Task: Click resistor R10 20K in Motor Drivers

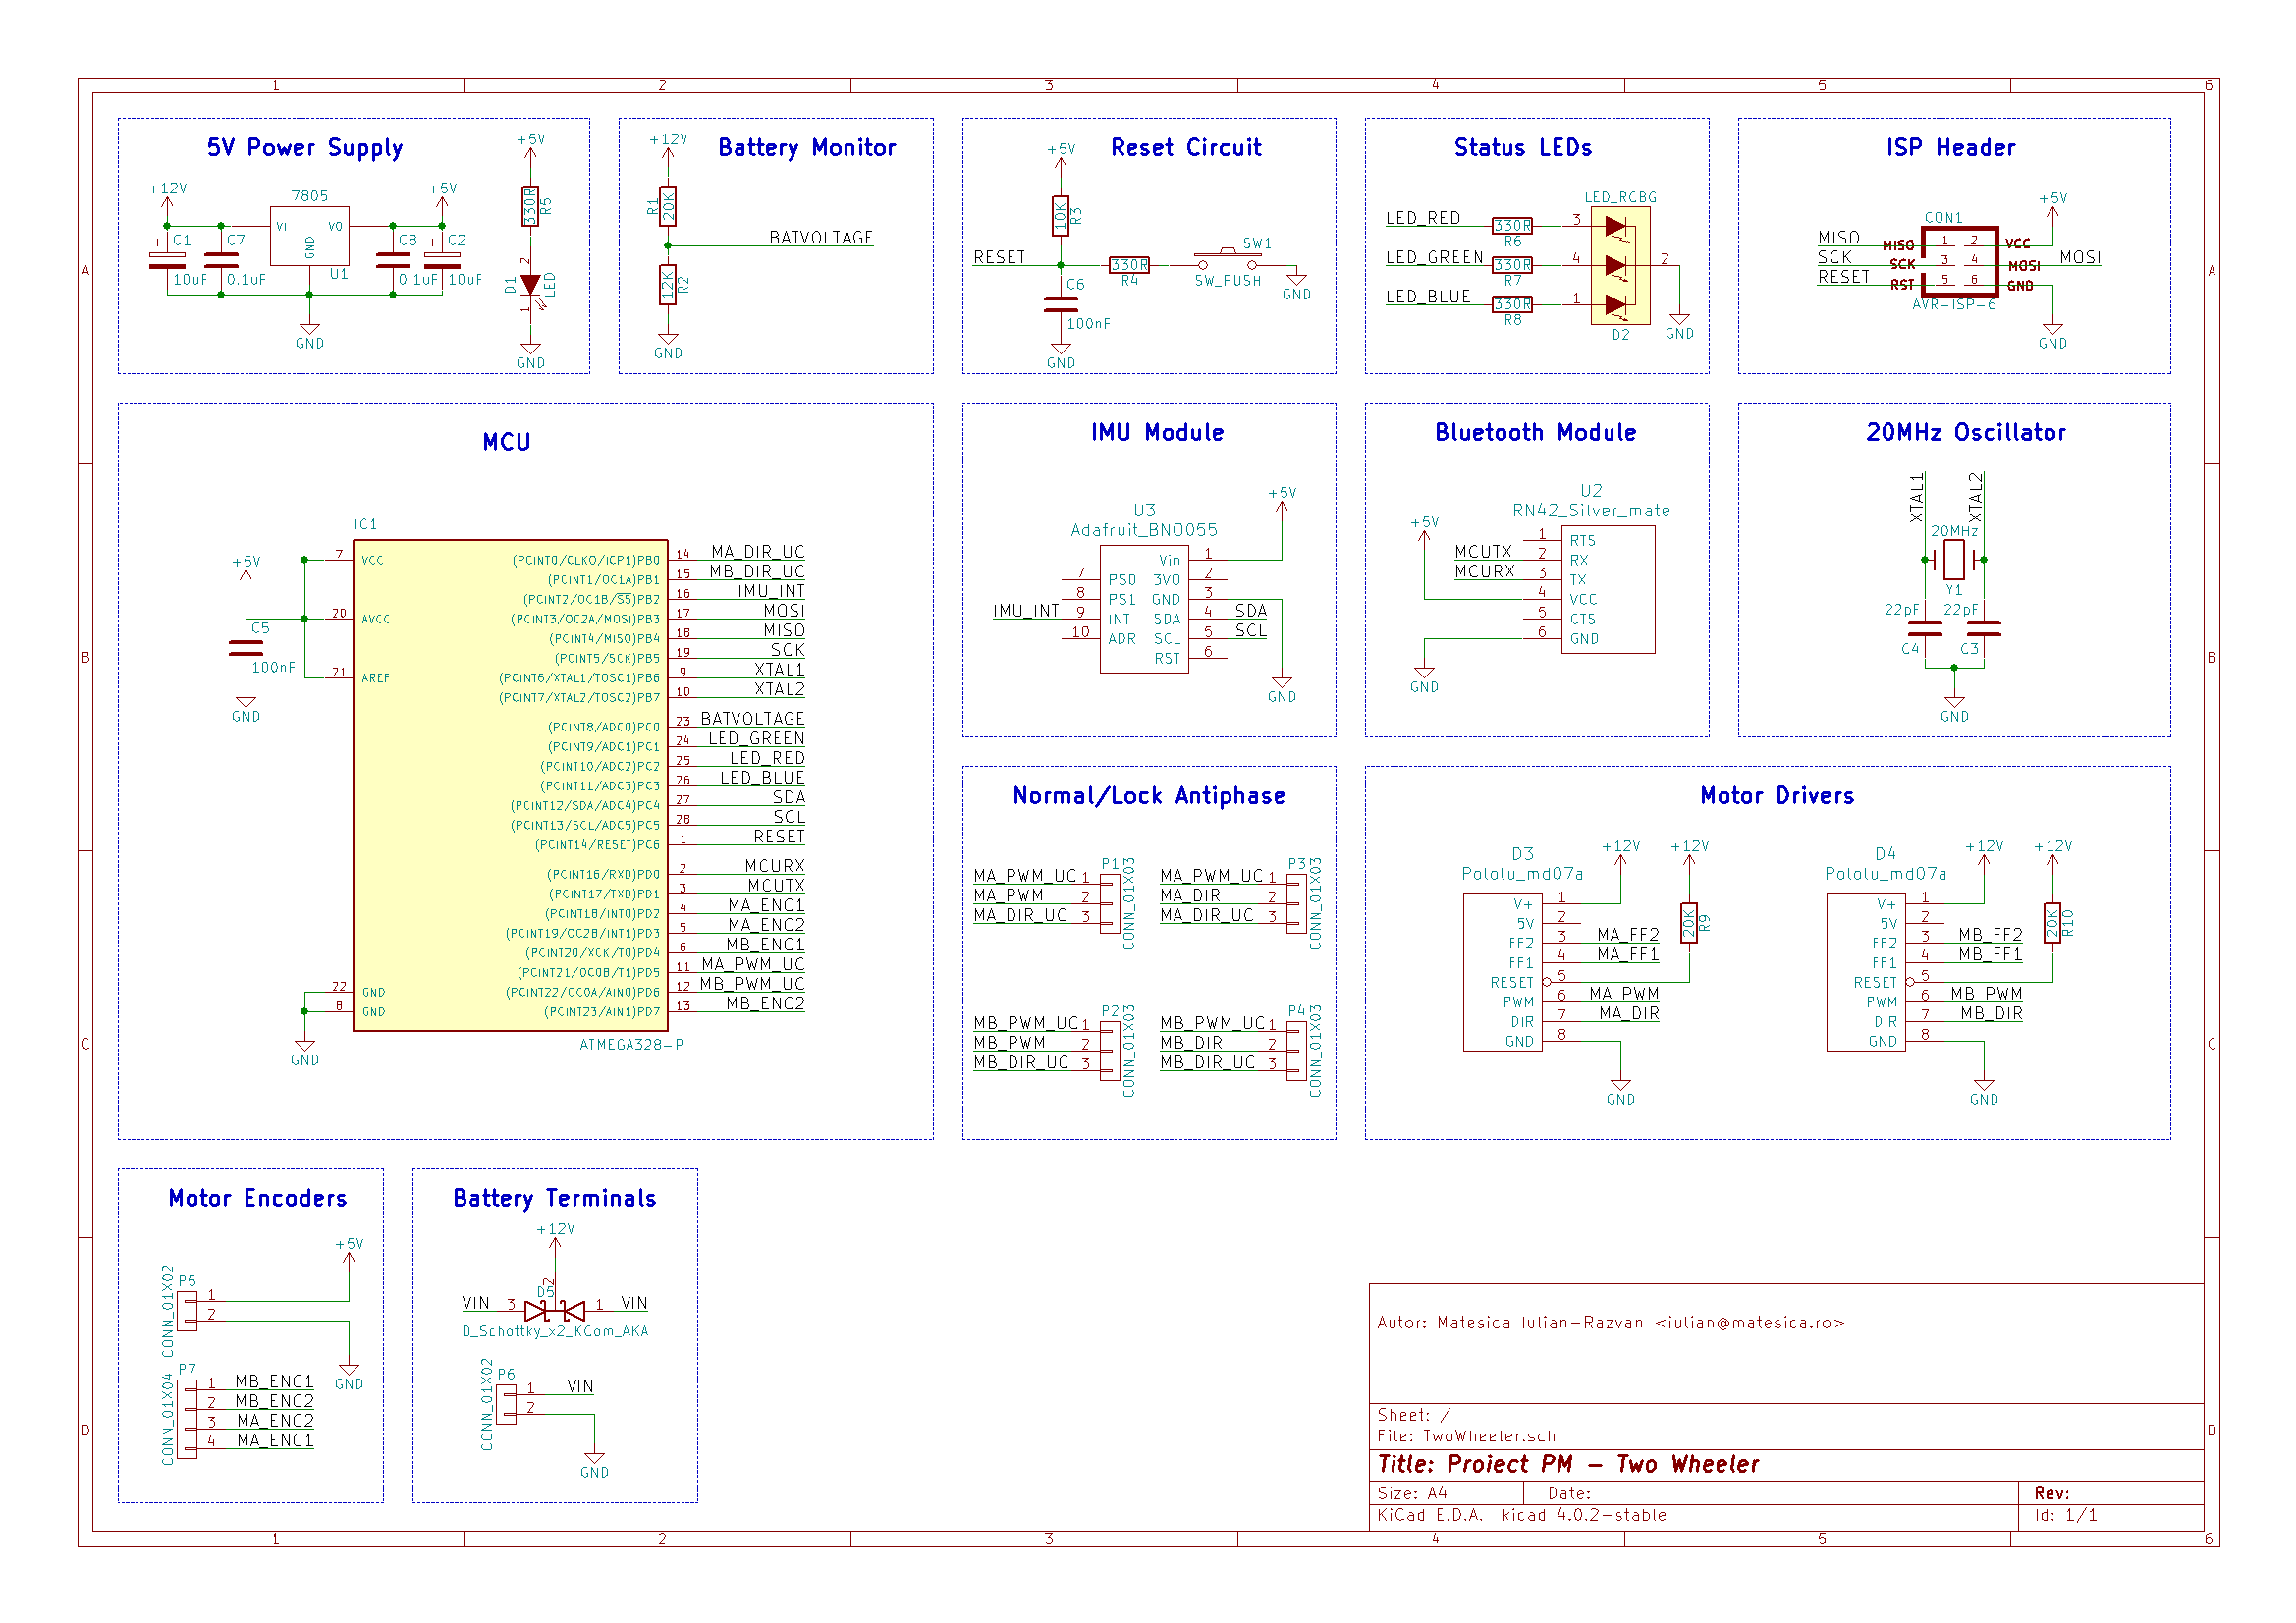Action: coord(2052,923)
